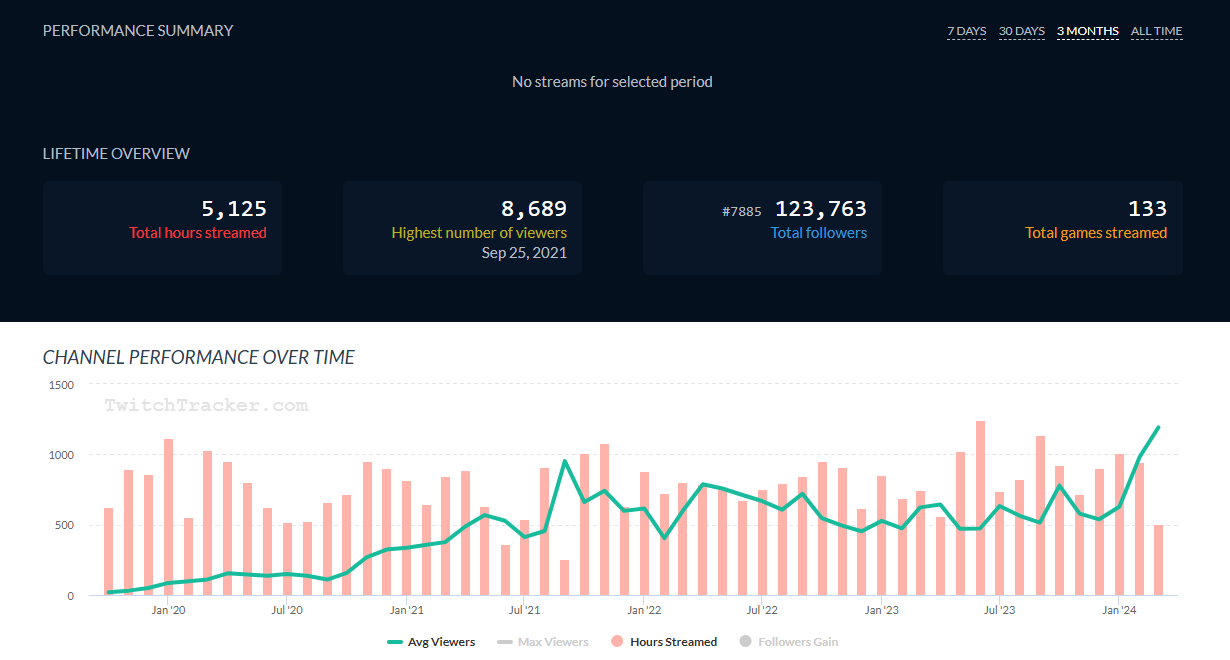Click the LIFETIME OVERVIEW heading
Screen dimensions: 1230x660
(x=116, y=154)
